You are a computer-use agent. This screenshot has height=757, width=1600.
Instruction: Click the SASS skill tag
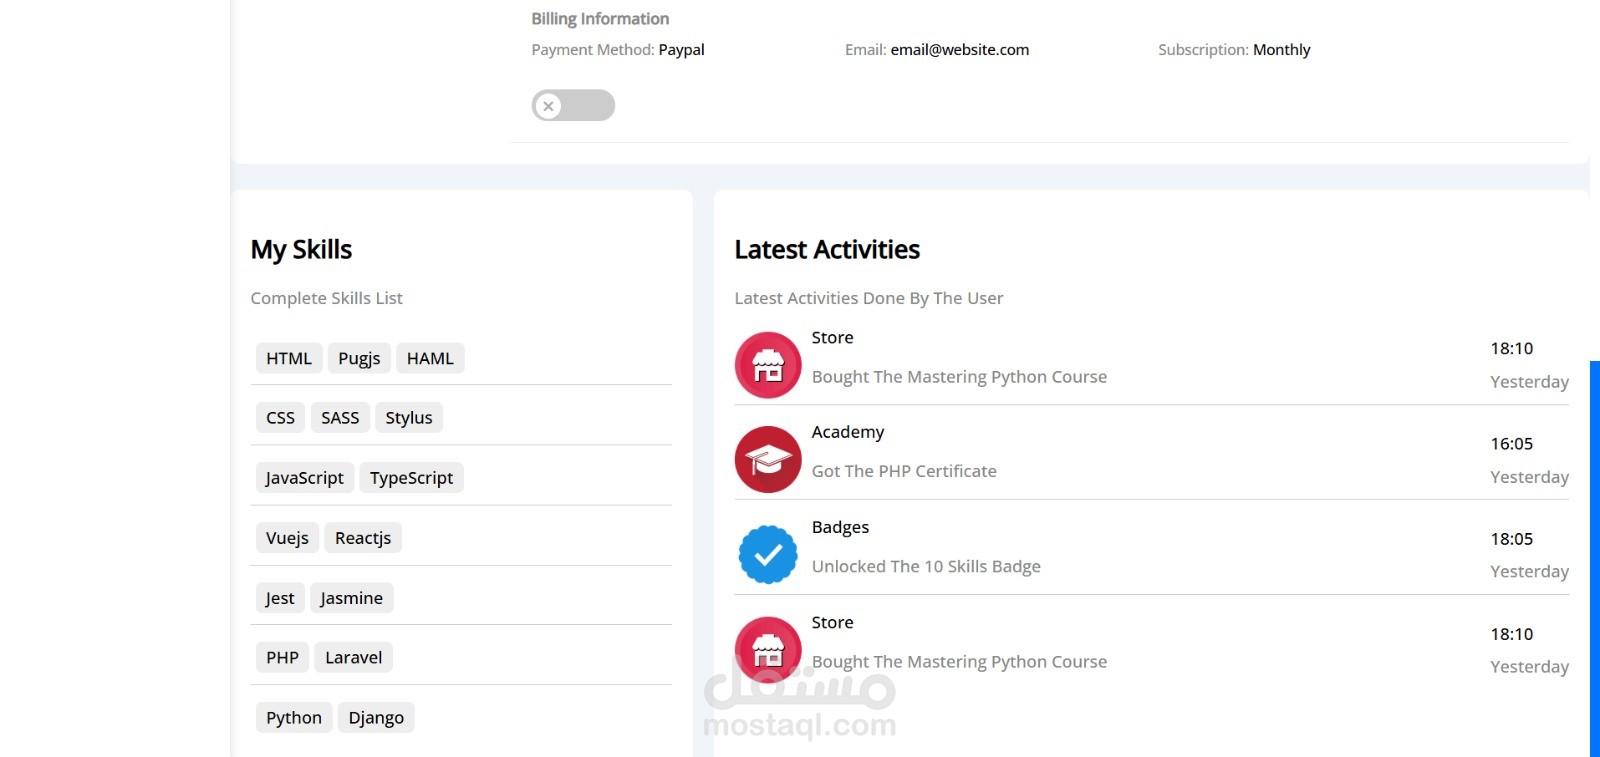pos(340,418)
